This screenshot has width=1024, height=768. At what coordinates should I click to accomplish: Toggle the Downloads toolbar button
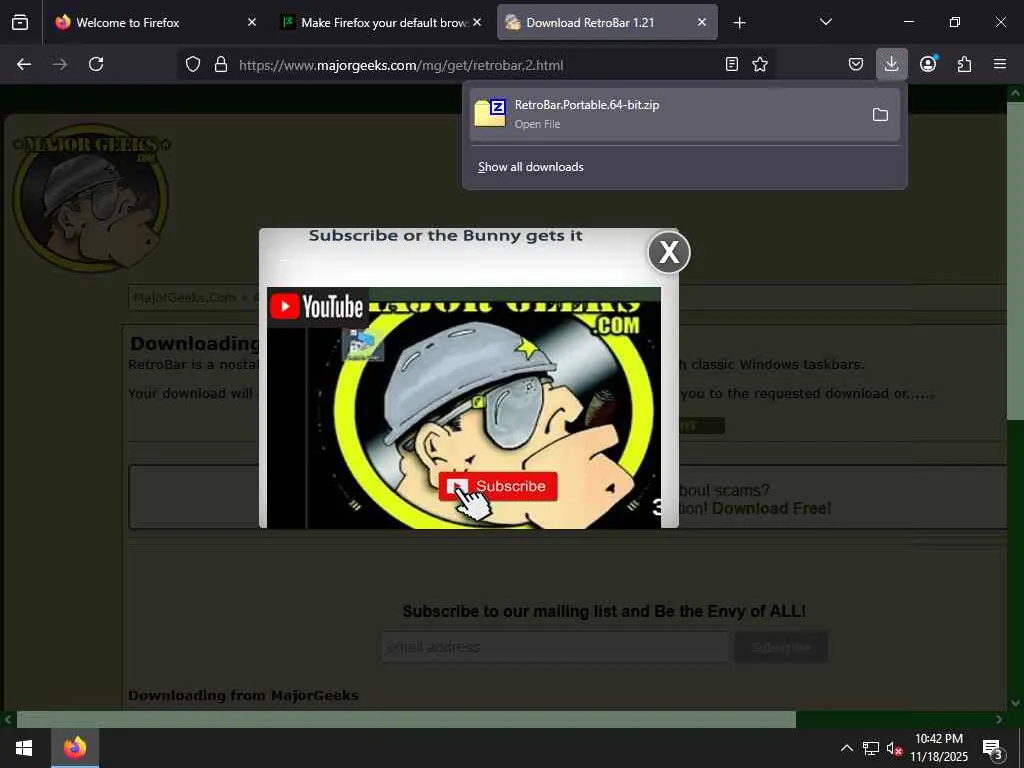tap(891, 64)
